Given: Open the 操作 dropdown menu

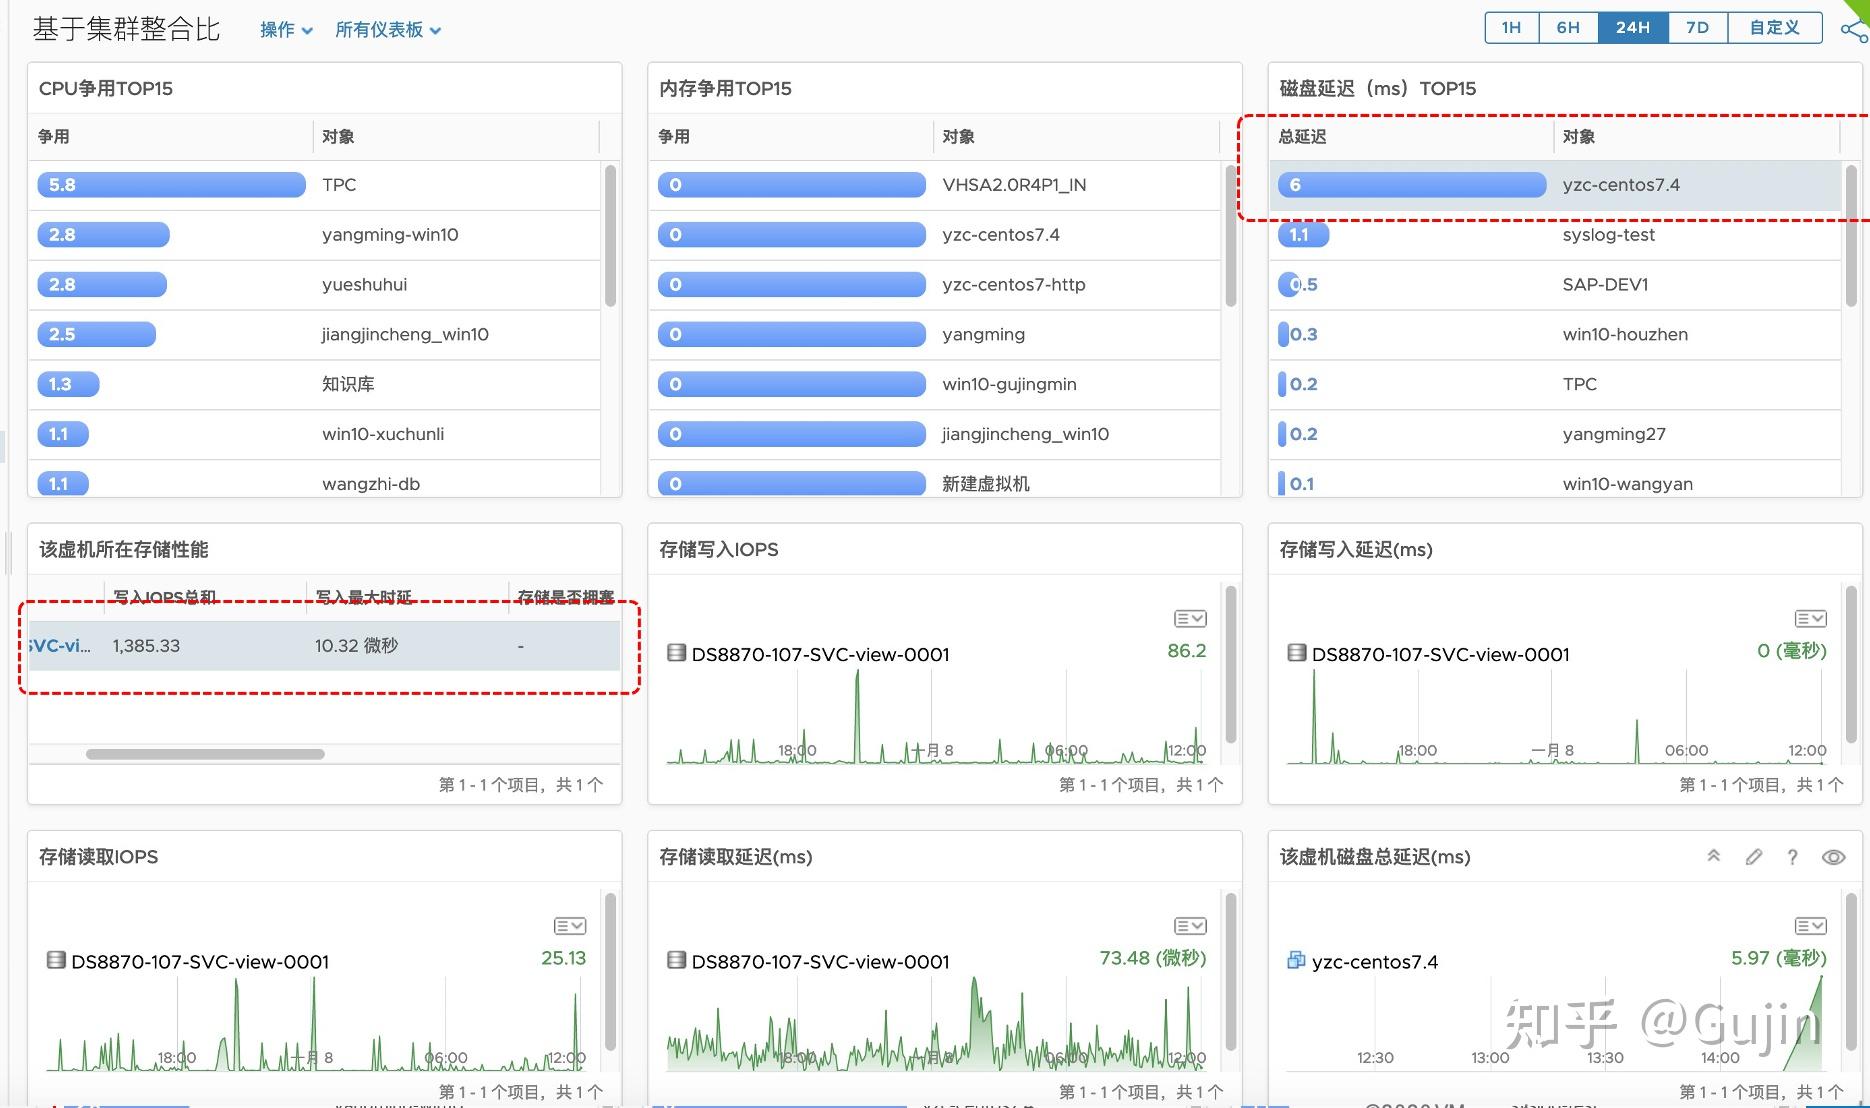Looking at the screenshot, I should point(285,29).
